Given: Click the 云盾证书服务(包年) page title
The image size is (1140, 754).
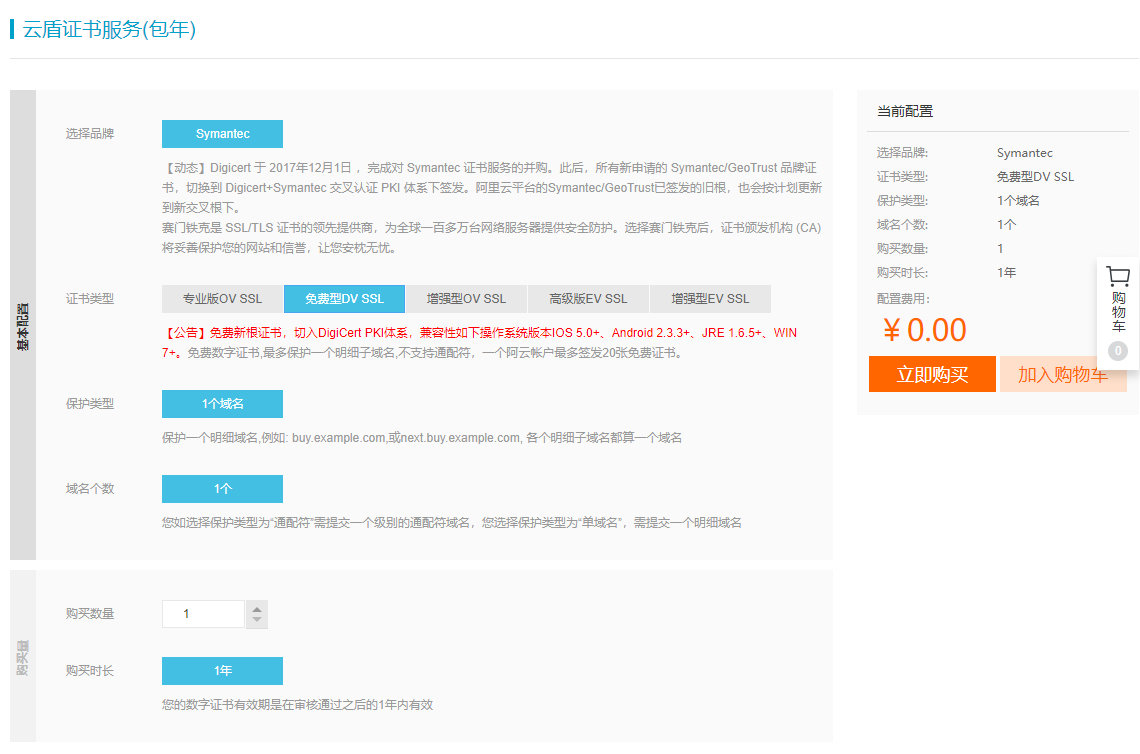Looking at the screenshot, I should pyautogui.click(x=109, y=29).
